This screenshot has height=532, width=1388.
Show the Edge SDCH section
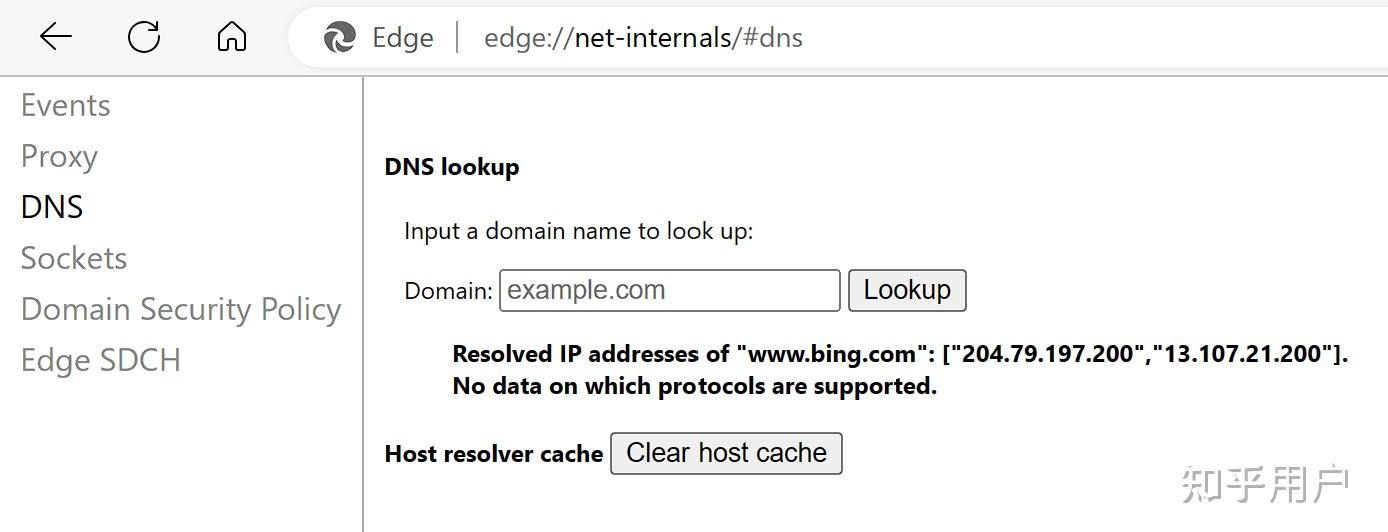tap(101, 360)
